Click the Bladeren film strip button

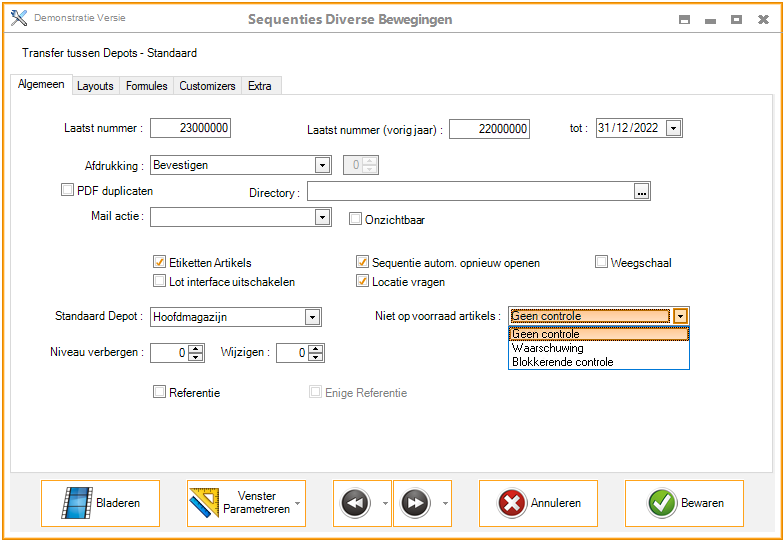click(x=100, y=503)
